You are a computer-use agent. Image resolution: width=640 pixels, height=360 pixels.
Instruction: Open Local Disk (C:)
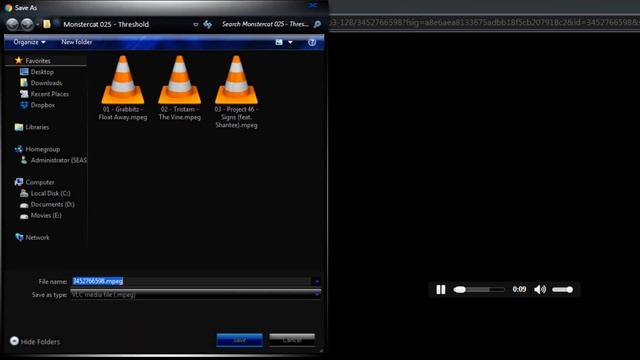[50, 193]
